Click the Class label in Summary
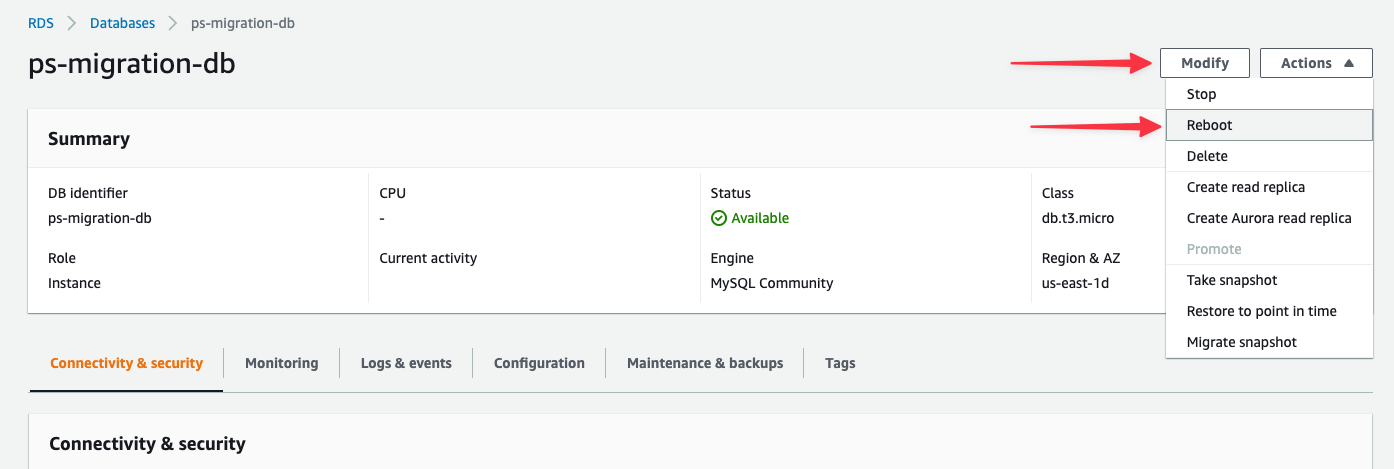Viewport: 1394px width, 469px height. coord(1058,193)
